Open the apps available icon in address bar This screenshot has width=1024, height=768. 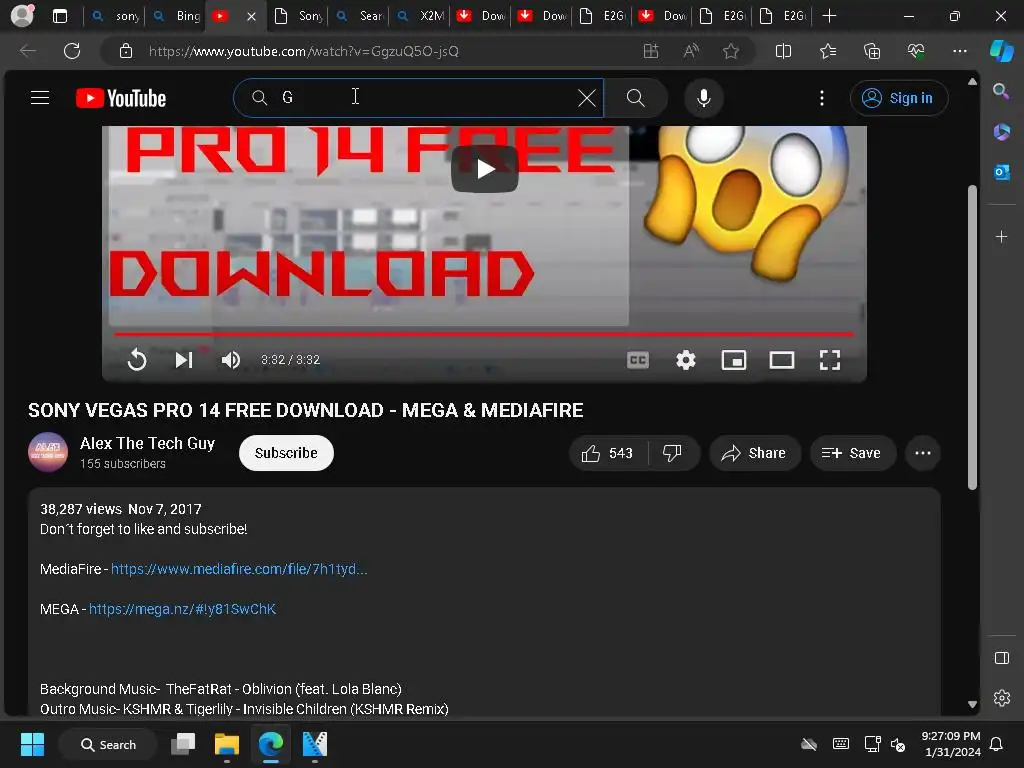coord(650,51)
